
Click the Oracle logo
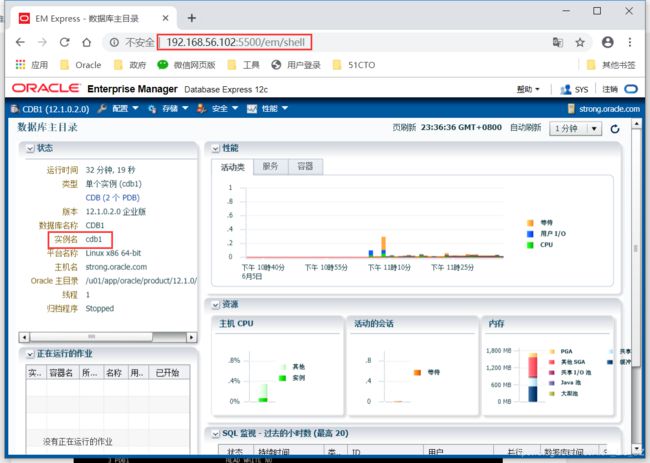(x=46, y=88)
